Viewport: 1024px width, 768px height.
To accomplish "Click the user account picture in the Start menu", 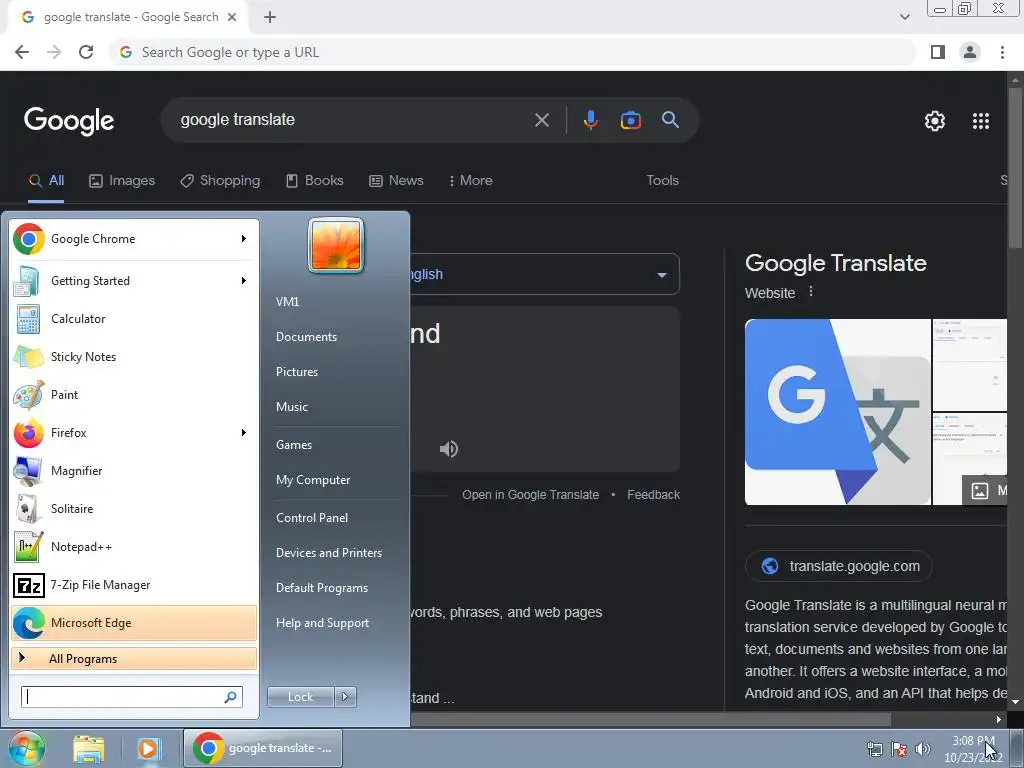I will pyautogui.click(x=336, y=246).
